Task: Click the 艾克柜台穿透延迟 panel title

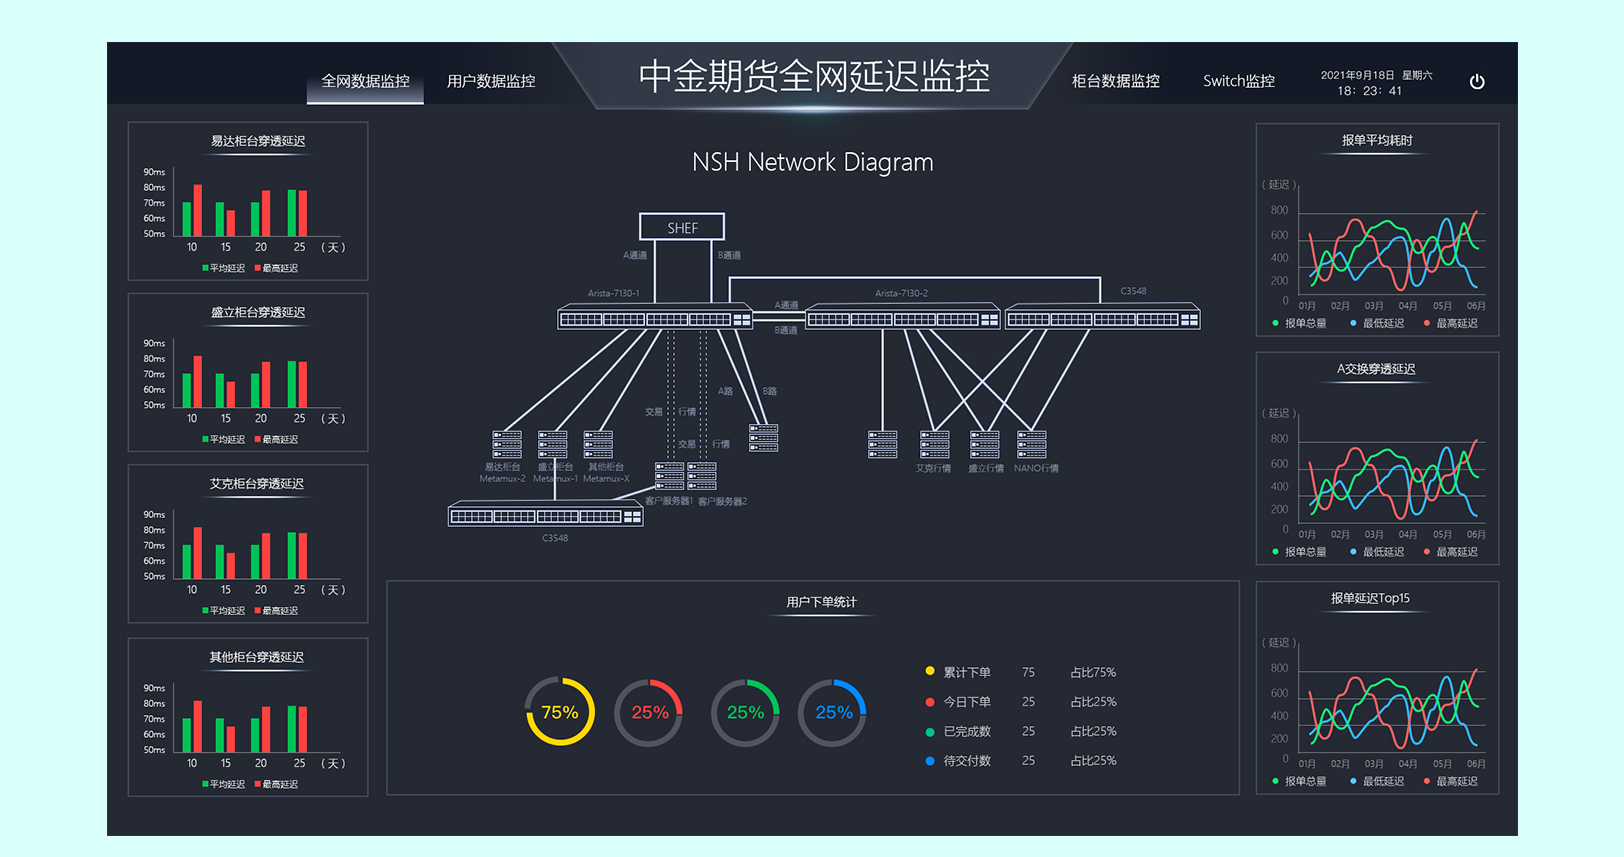Action: click(x=257, y=483)
